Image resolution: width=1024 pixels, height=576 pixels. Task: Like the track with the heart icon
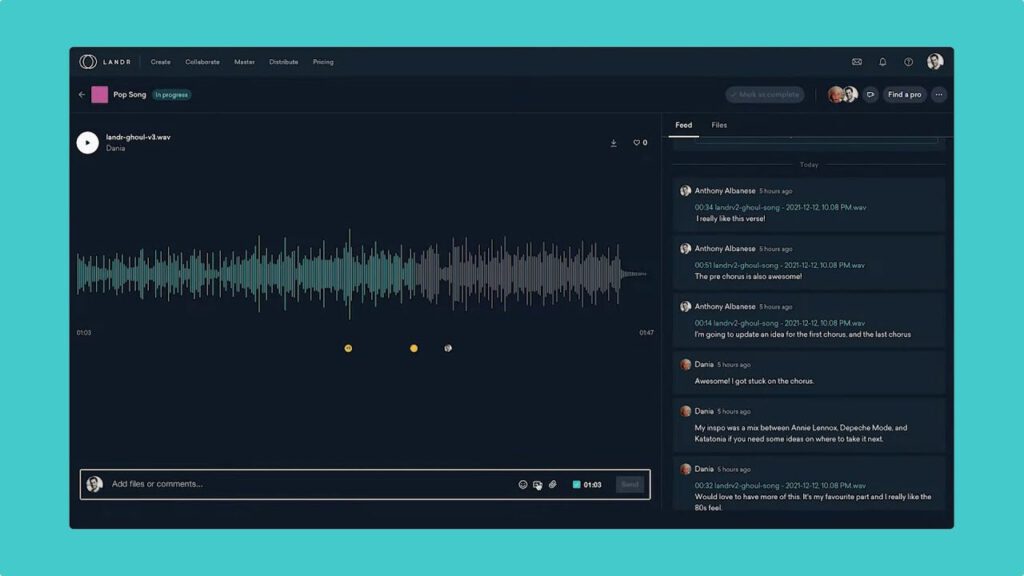636,143
